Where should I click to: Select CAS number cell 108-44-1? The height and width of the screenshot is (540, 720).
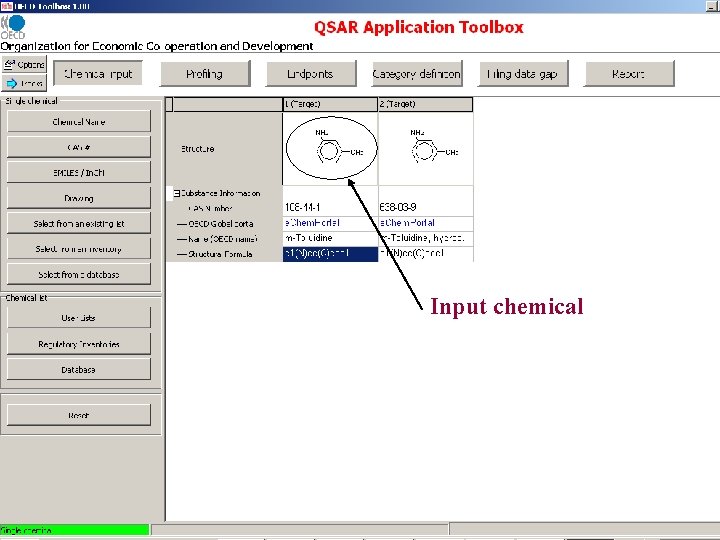(x=330, y=207)
